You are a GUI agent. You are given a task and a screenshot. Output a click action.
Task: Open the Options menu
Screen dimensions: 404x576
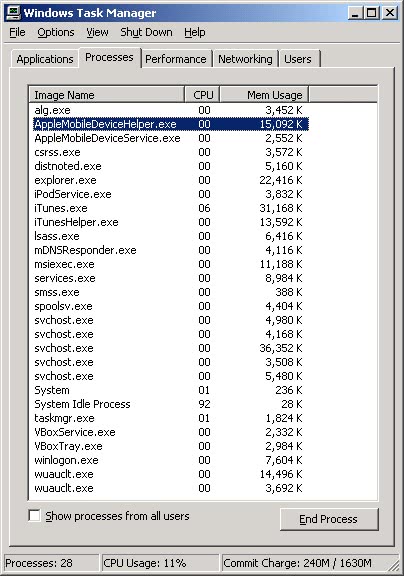click(56, 32)
